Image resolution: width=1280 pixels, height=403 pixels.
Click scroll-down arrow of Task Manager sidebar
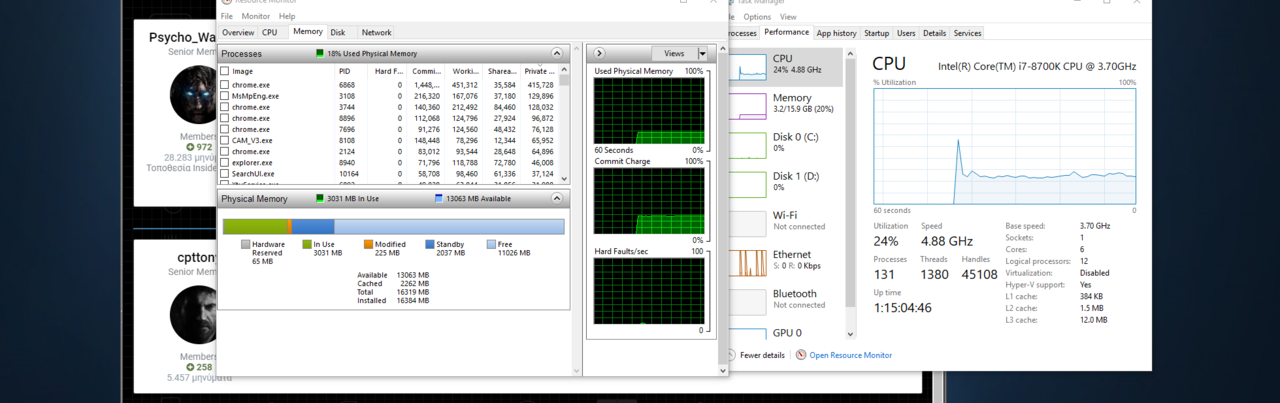point(851,335)
